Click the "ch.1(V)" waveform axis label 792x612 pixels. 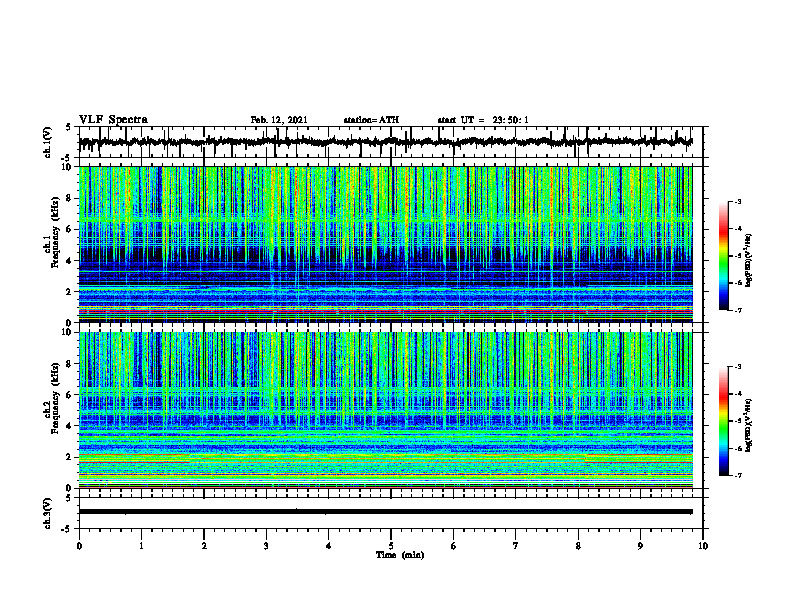click(48, 142)
